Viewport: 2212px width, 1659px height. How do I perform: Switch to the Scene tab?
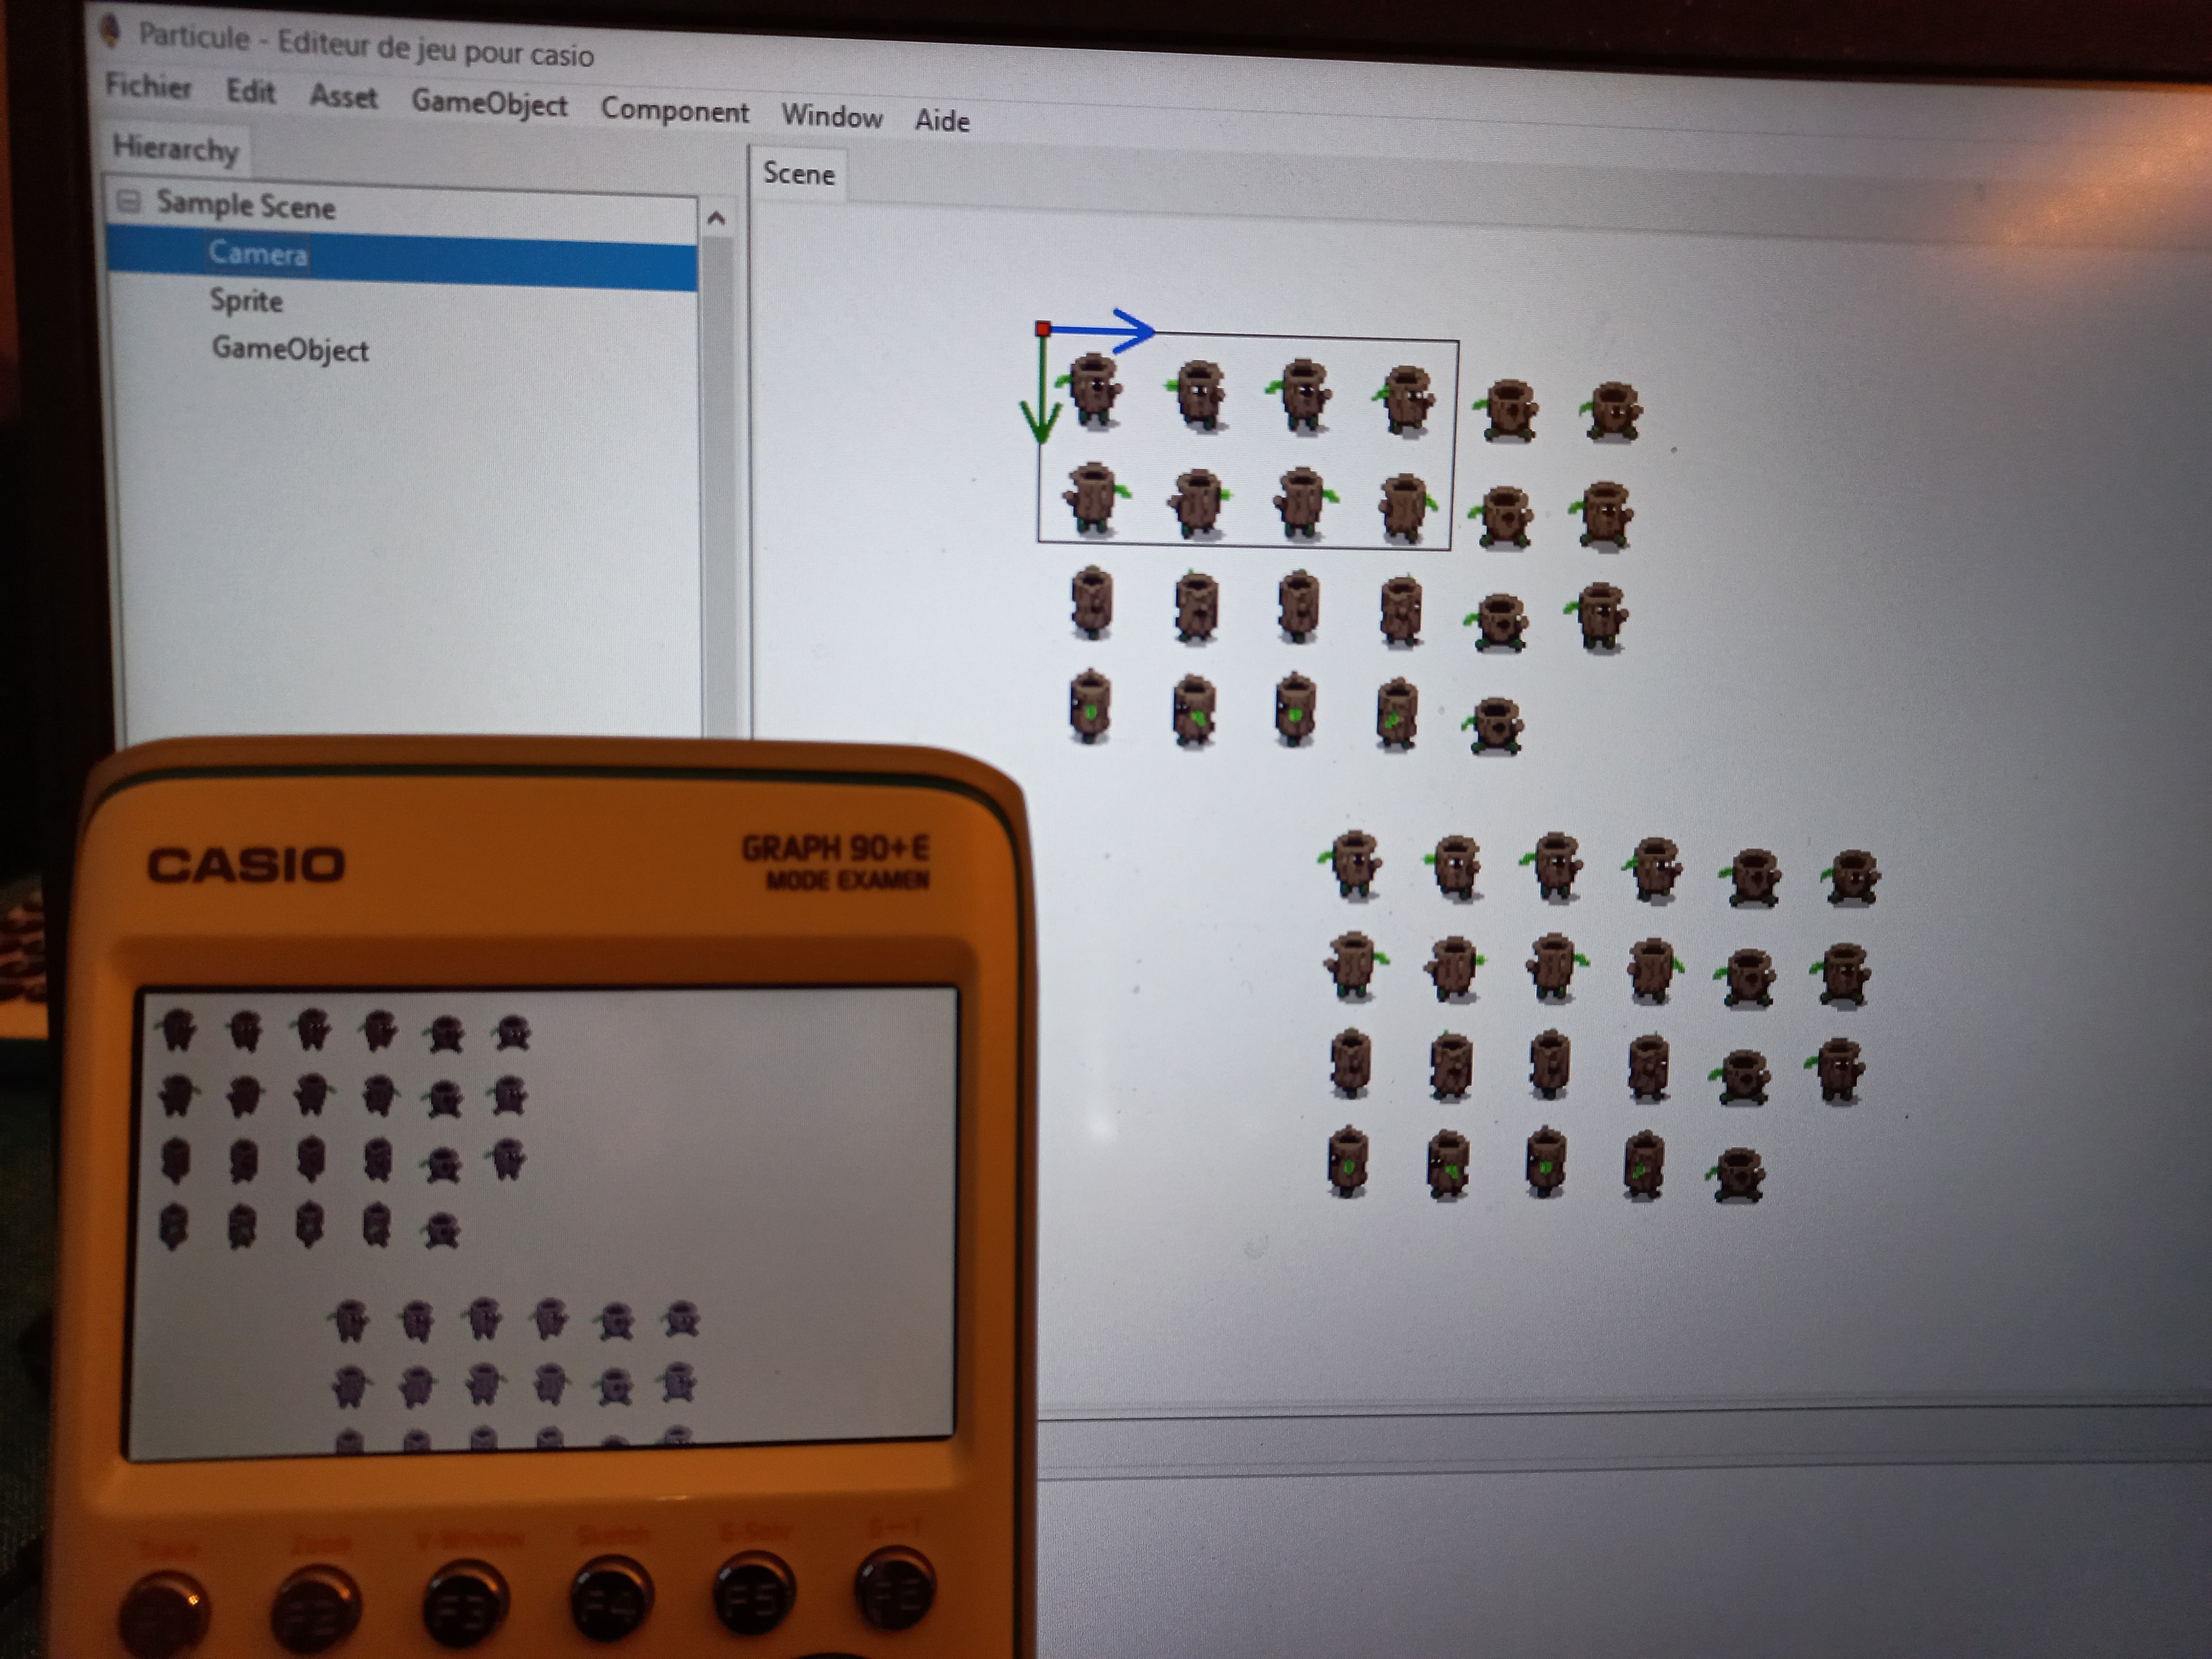pyautogui.click(x=798, y=174)
